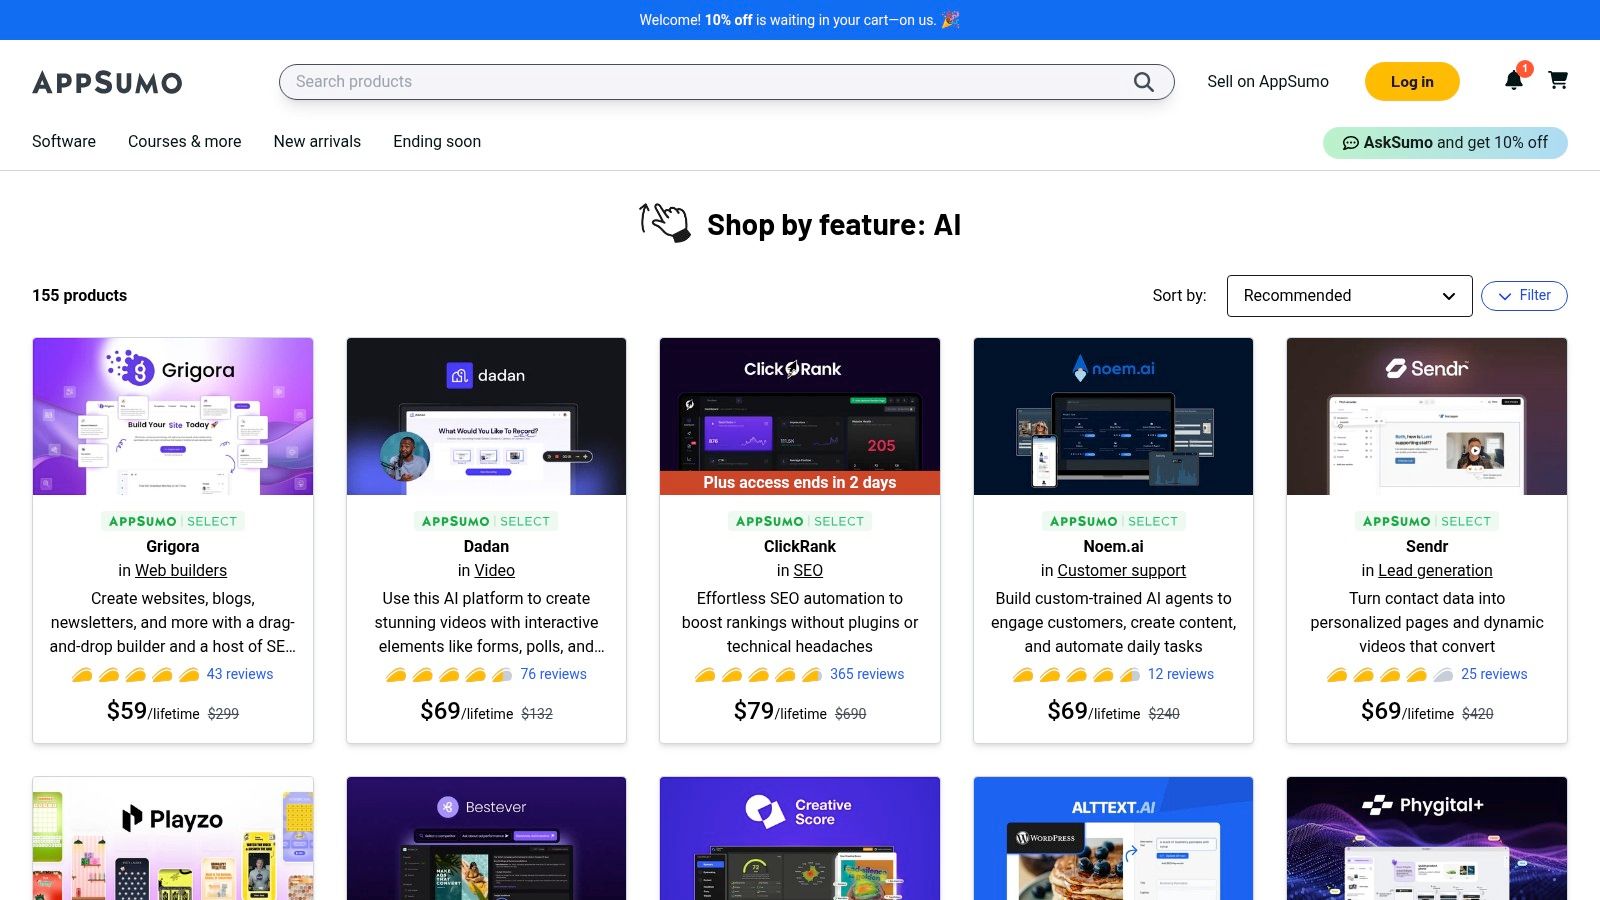
Task: Go to Ending soon
Action: (437, 142)
